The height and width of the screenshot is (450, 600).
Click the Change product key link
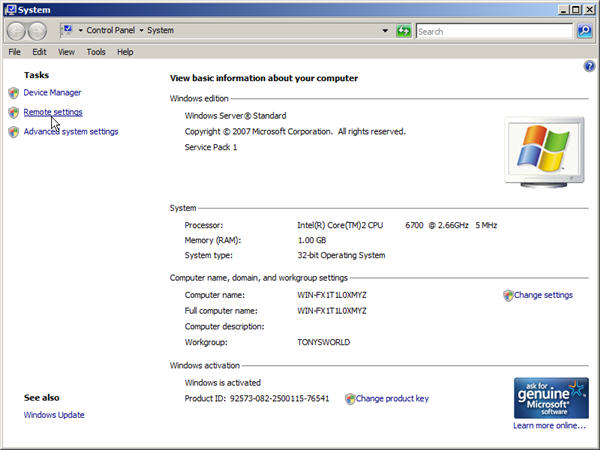(392, 399)
